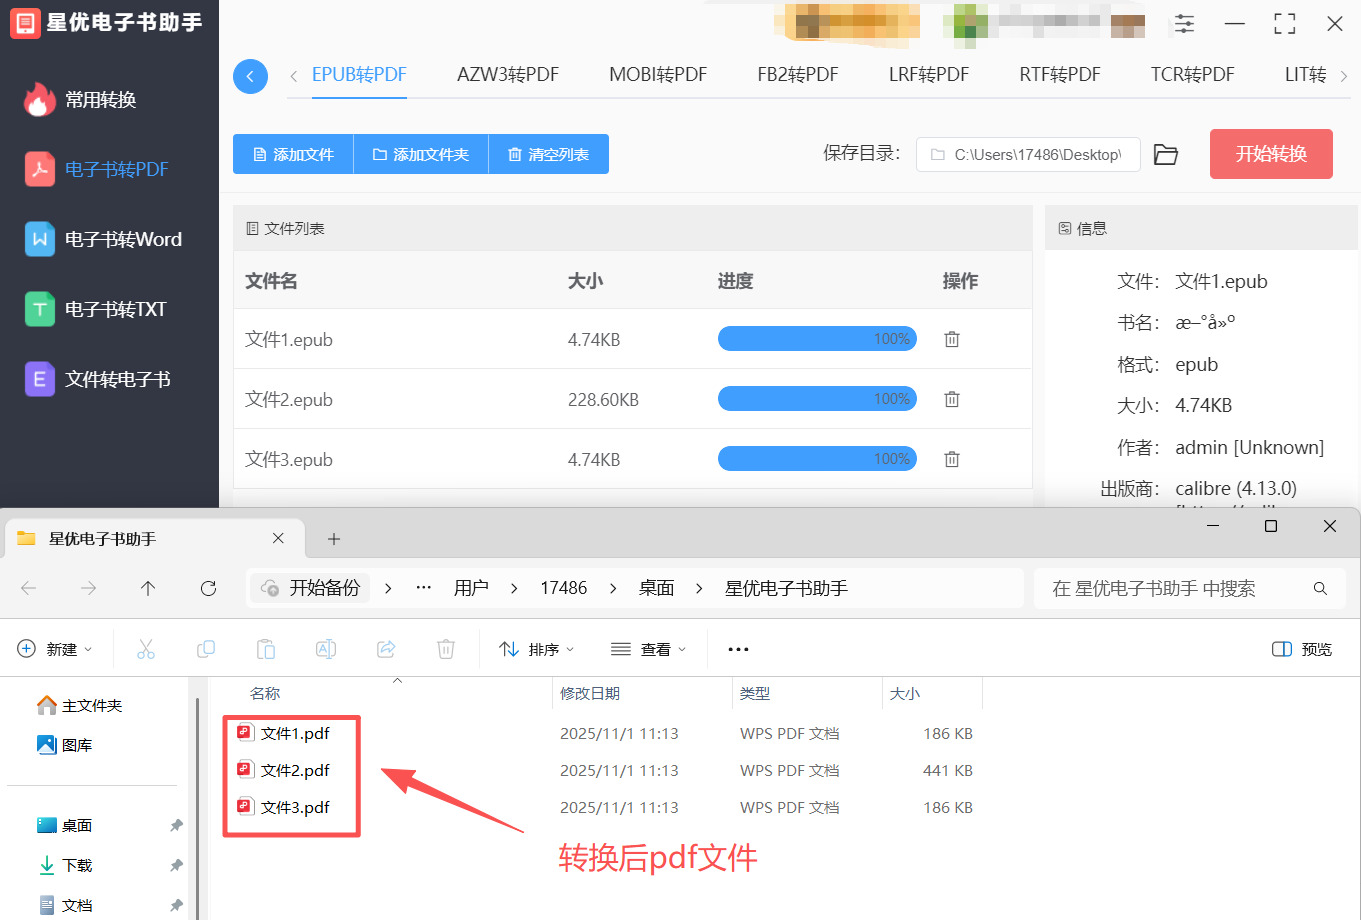Image resolution: width=1361 pixels, height=920 pixels.
Task: Switch to the FB2转PDF tab
Action: click(x=798, y=75)
